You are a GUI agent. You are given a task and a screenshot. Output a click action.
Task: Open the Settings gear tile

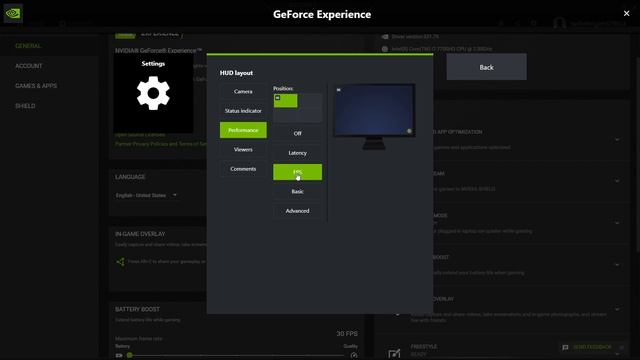coord(153,93)
